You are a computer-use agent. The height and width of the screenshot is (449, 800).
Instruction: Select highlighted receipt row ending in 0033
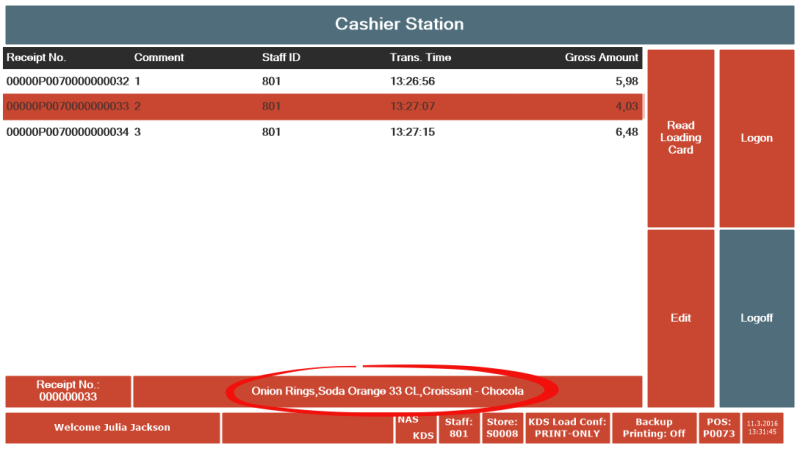coord(322,107)
